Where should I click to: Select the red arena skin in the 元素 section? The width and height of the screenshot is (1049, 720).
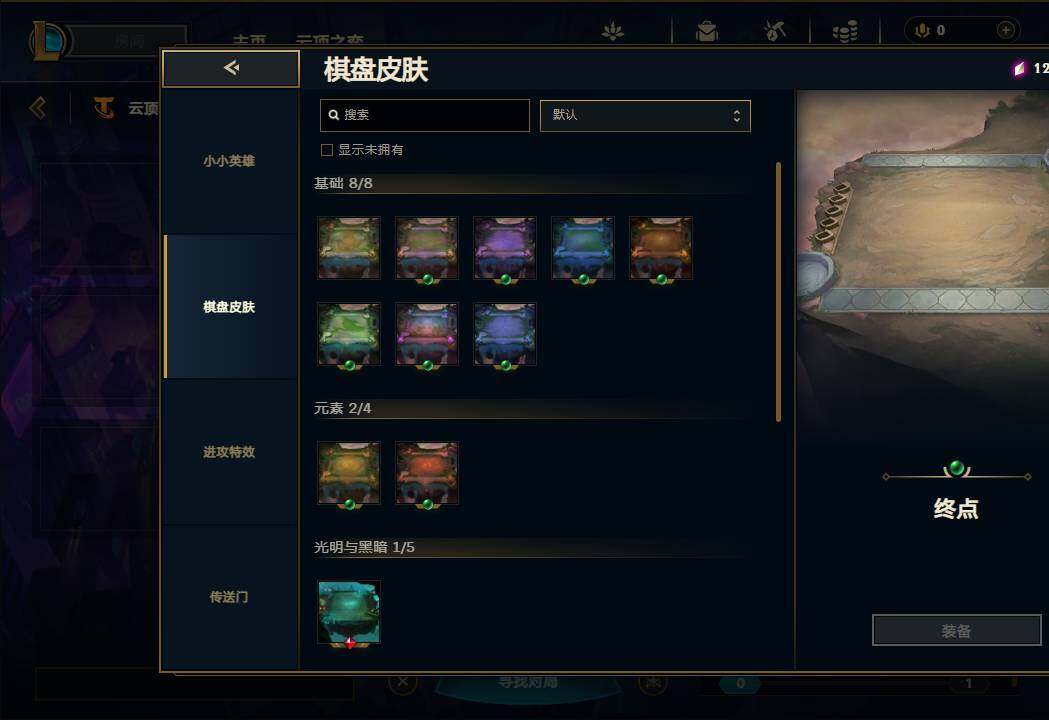tap(427, 473)
